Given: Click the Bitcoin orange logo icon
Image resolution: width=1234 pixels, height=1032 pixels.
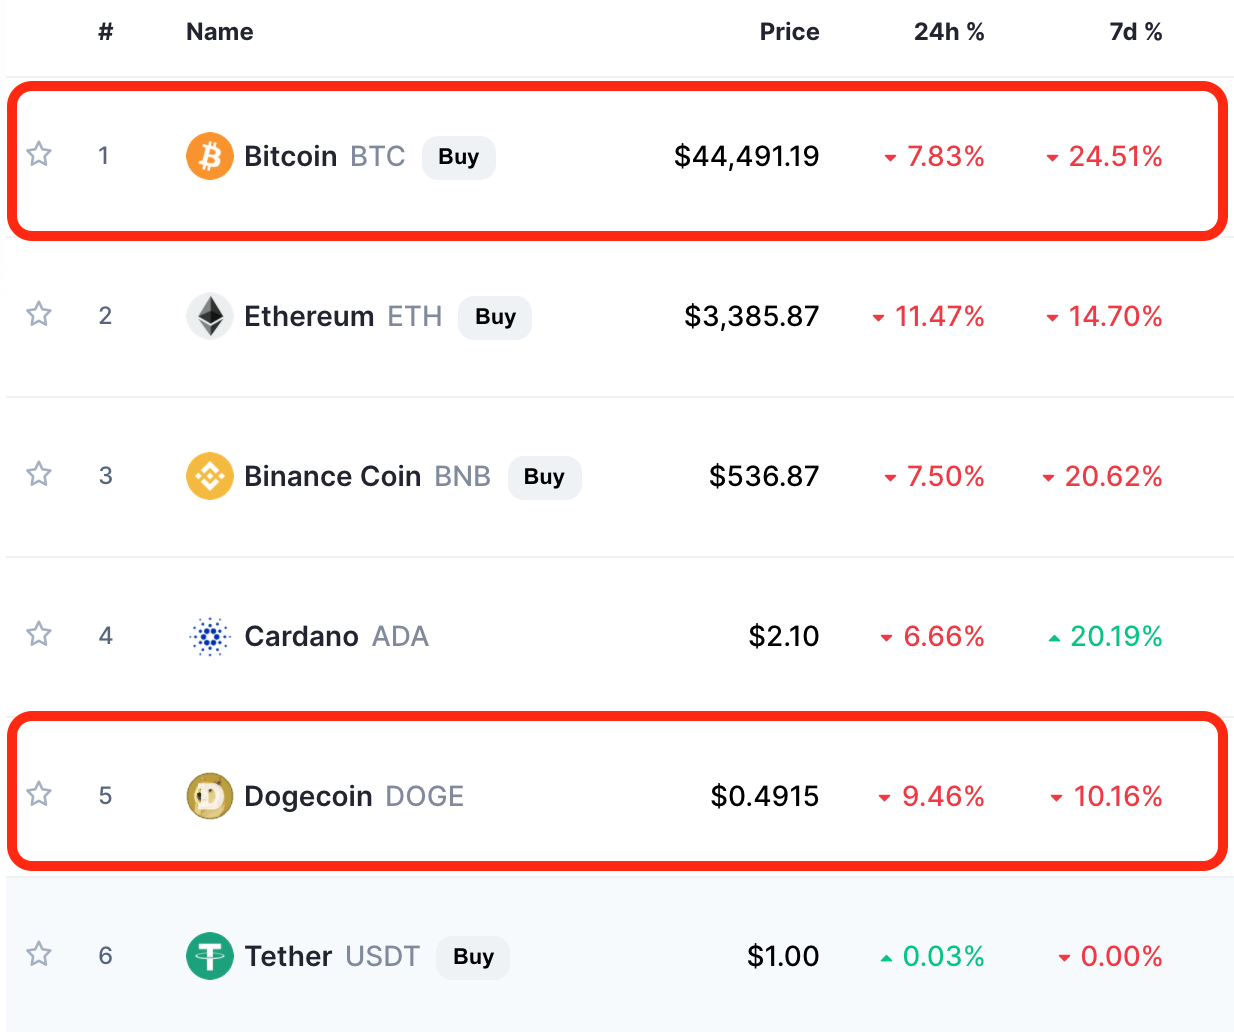Looking at the screenshot, I should point(210,156).
